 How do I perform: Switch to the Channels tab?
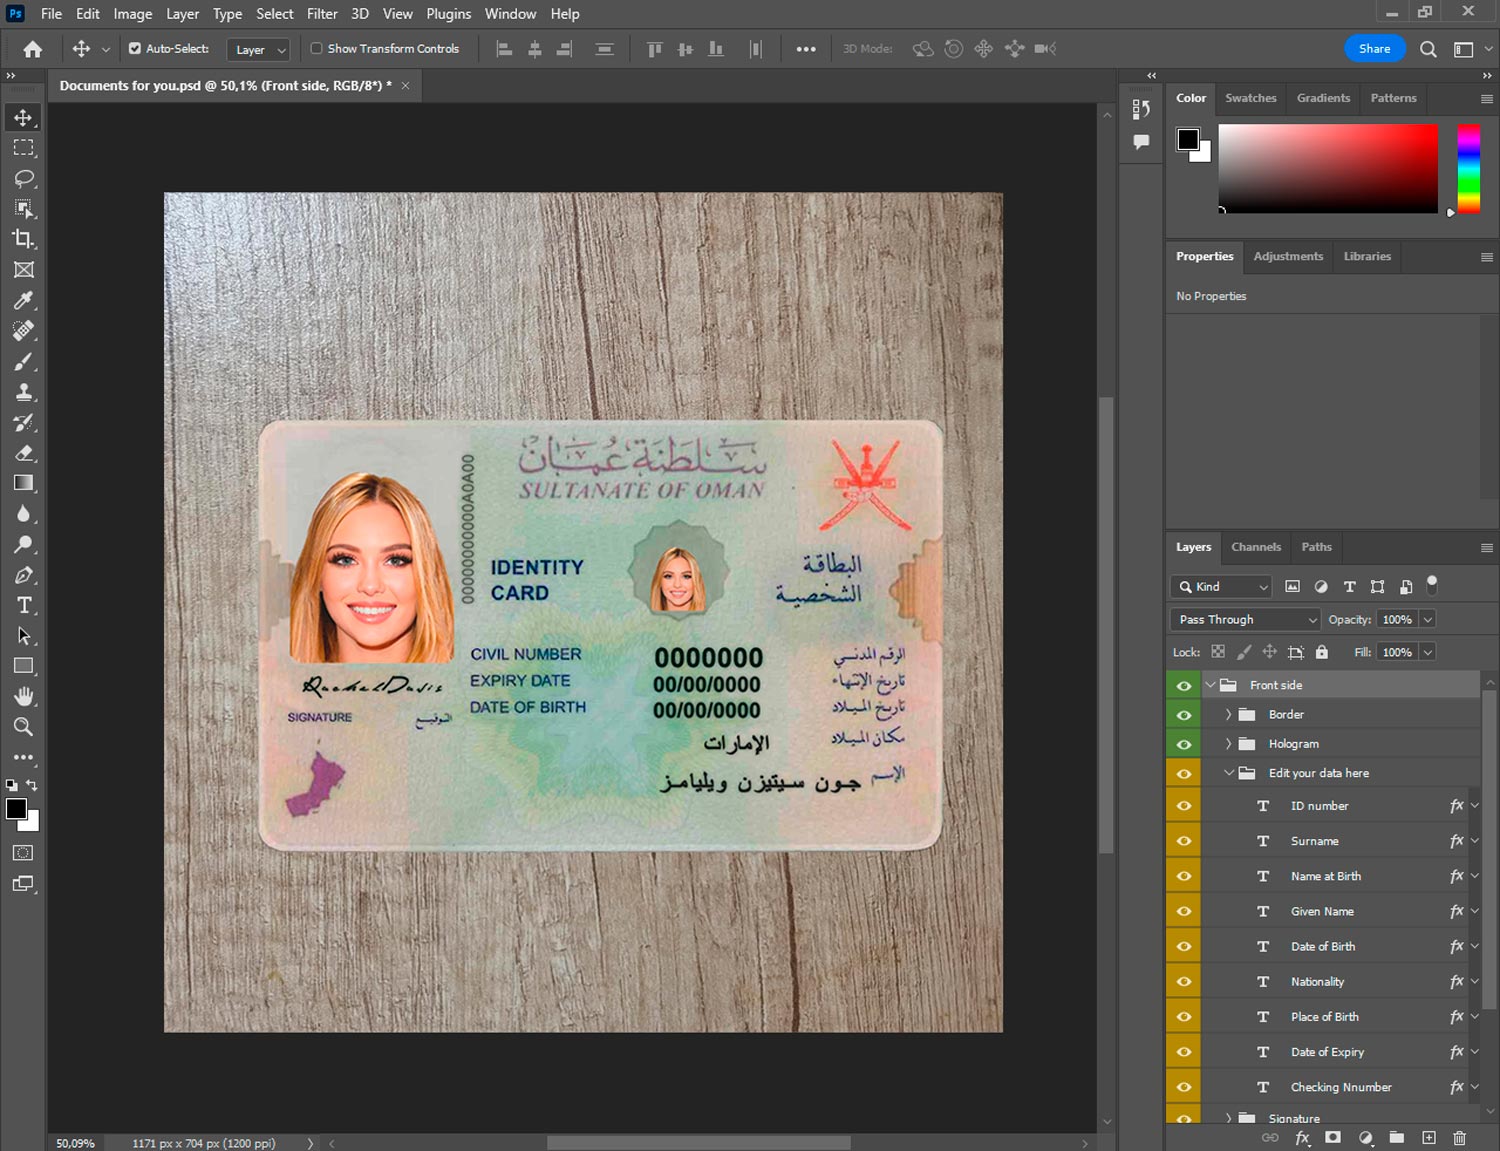(1255, 547)
